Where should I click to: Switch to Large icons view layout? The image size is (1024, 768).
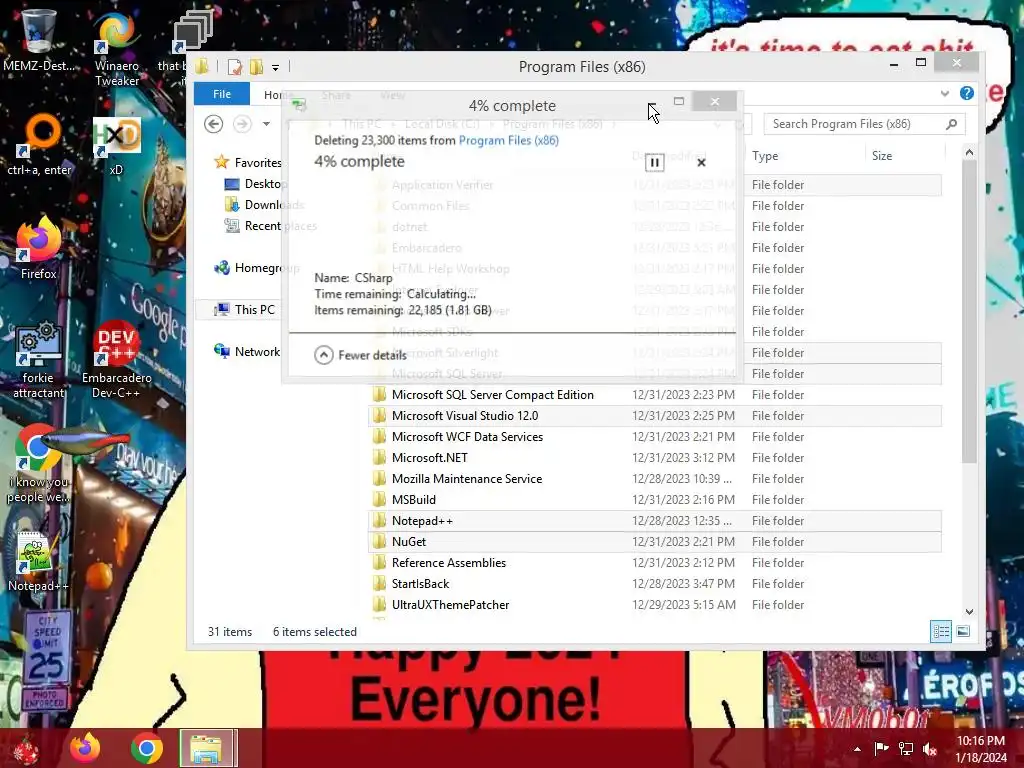(x=963, y=632)
